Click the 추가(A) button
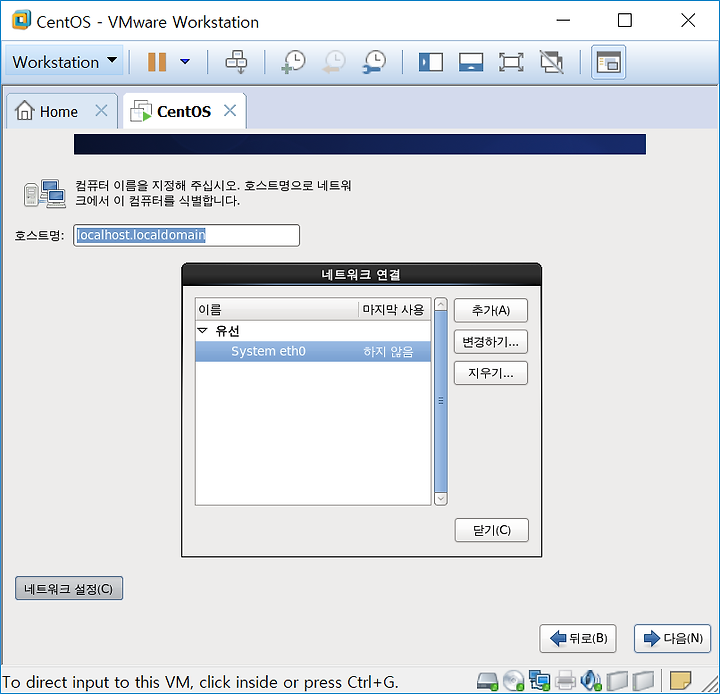 pyautogui.click(x=491, y=310)
